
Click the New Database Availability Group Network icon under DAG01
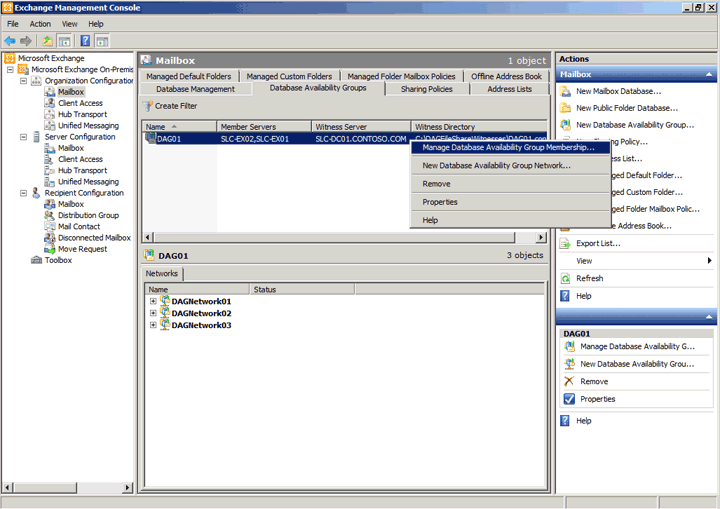click(x=569, y=364)
